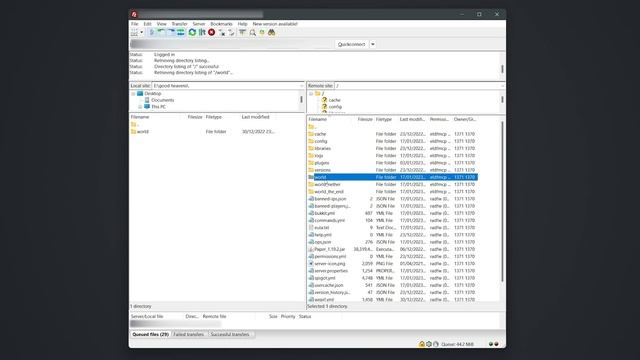640x360 pixels.
Task: Open the Edit menu
Action: point(147,24)
